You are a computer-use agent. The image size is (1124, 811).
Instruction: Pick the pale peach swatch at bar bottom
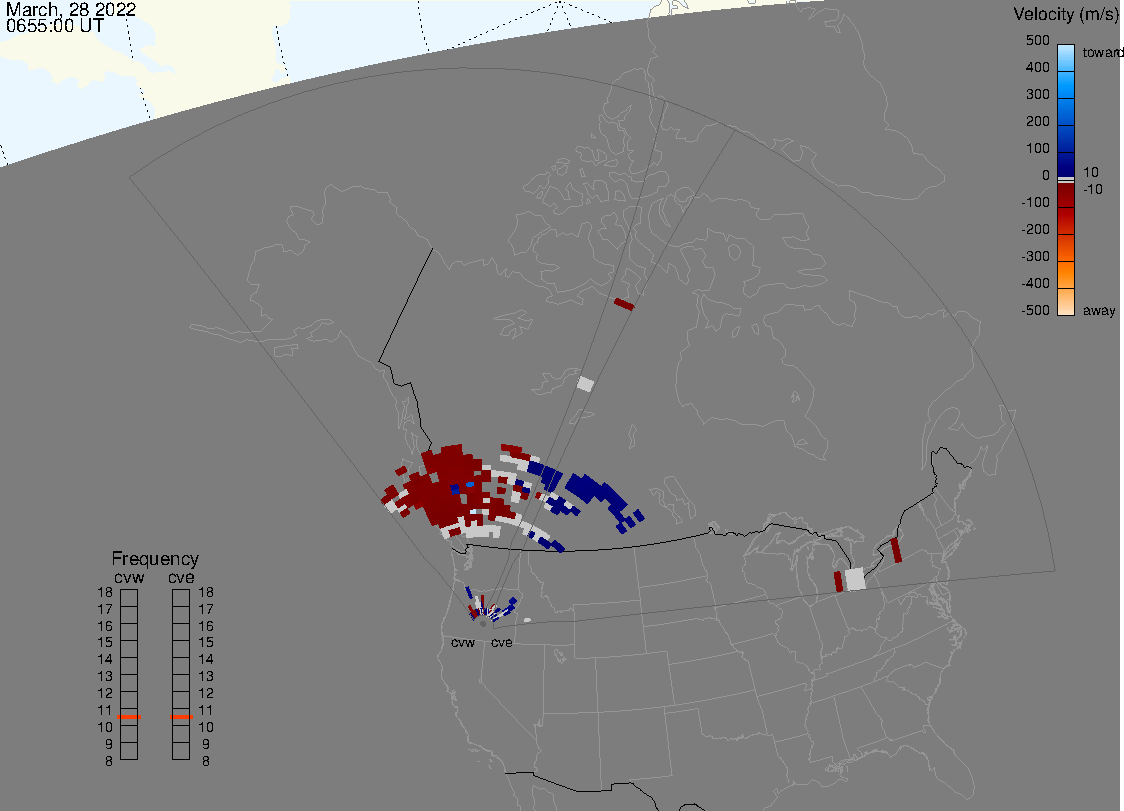1066,302
